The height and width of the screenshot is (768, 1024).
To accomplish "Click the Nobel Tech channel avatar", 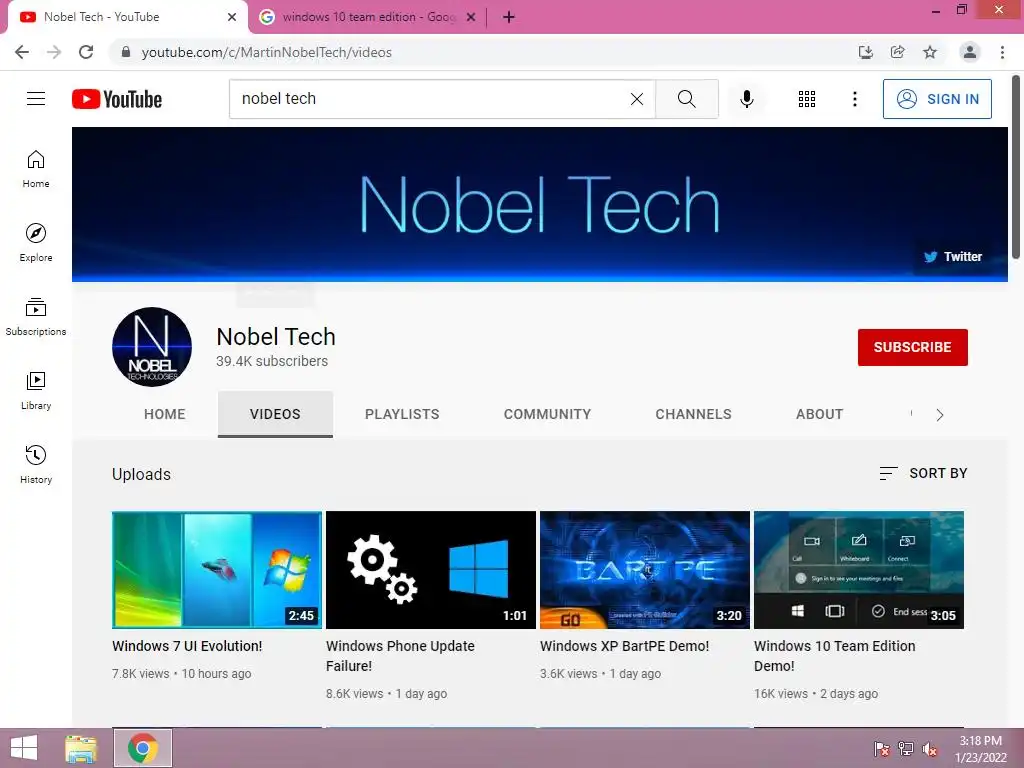I will click(152, 347).
